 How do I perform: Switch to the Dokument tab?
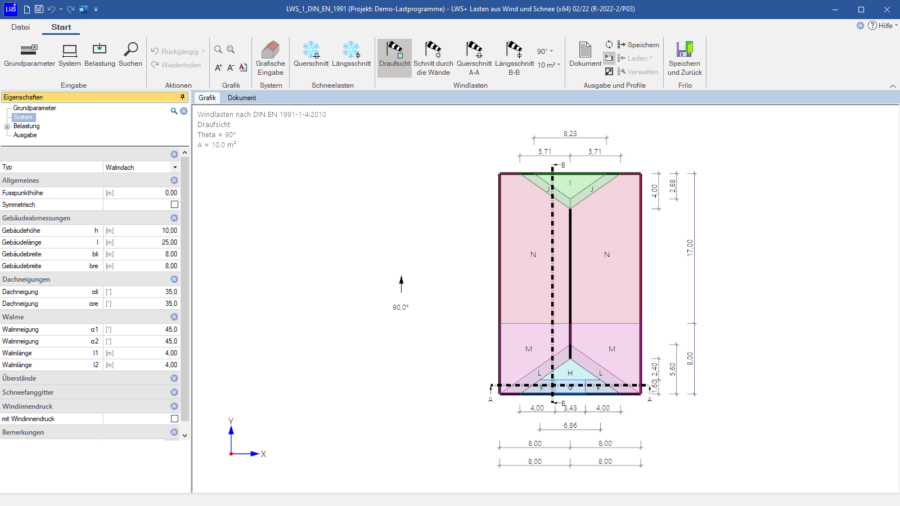[241, 98]
